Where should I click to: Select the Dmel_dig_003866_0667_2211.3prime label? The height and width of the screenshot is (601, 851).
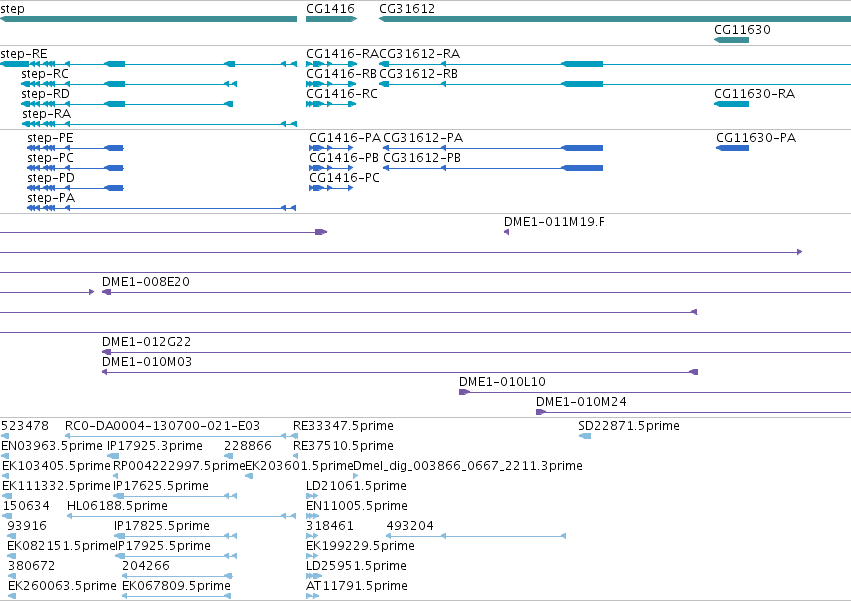[468, 466]
